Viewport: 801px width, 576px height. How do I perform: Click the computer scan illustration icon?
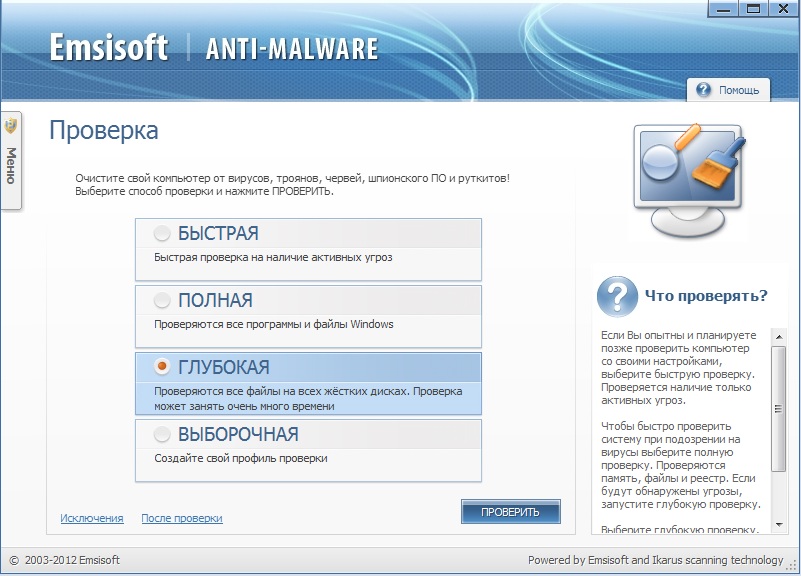point(689,180)
